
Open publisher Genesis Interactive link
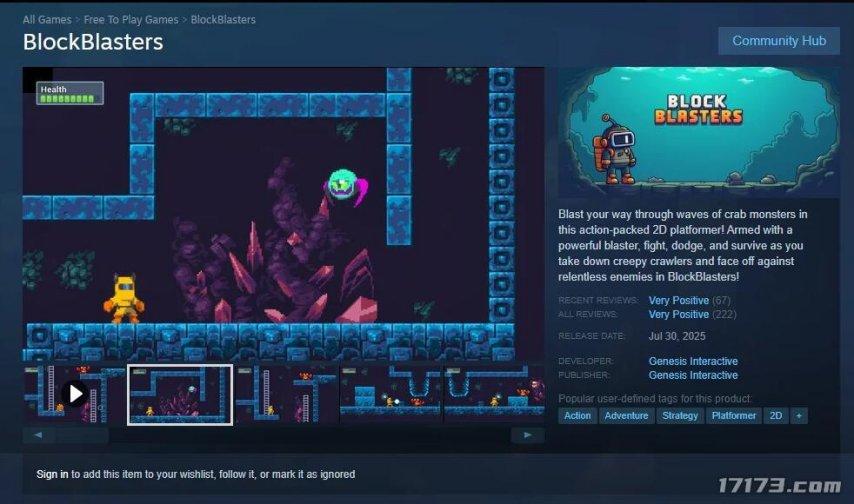coord(693,375)
